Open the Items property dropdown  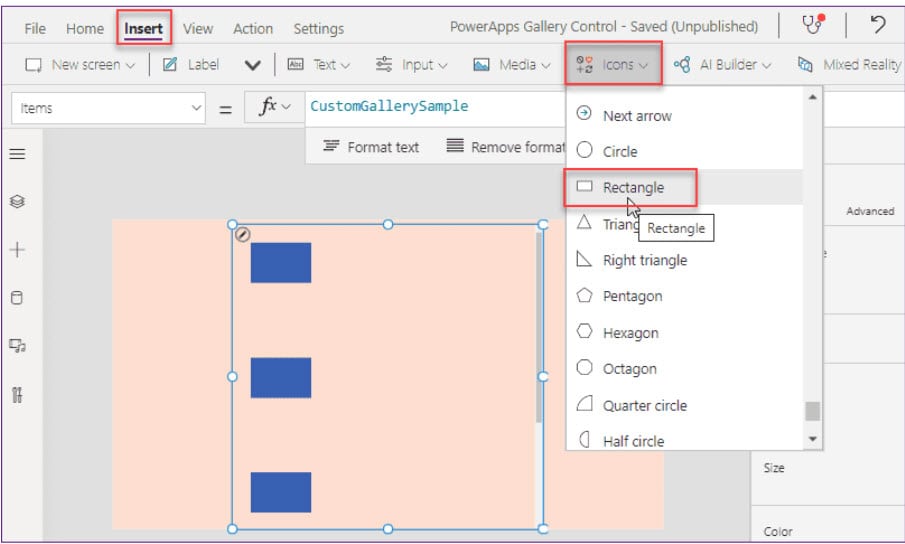click(109, 108)
